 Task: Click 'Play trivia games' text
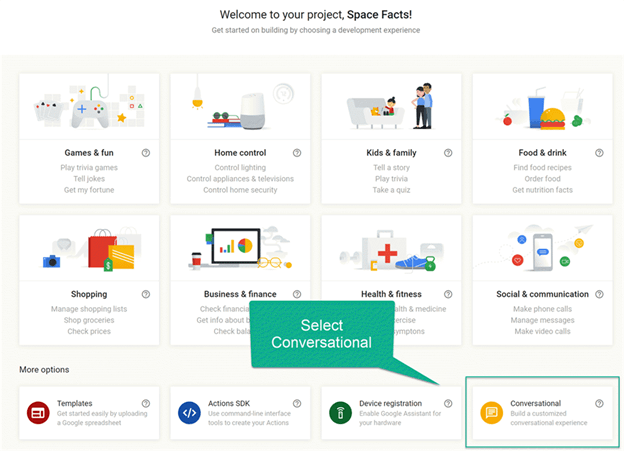[89, 168]
